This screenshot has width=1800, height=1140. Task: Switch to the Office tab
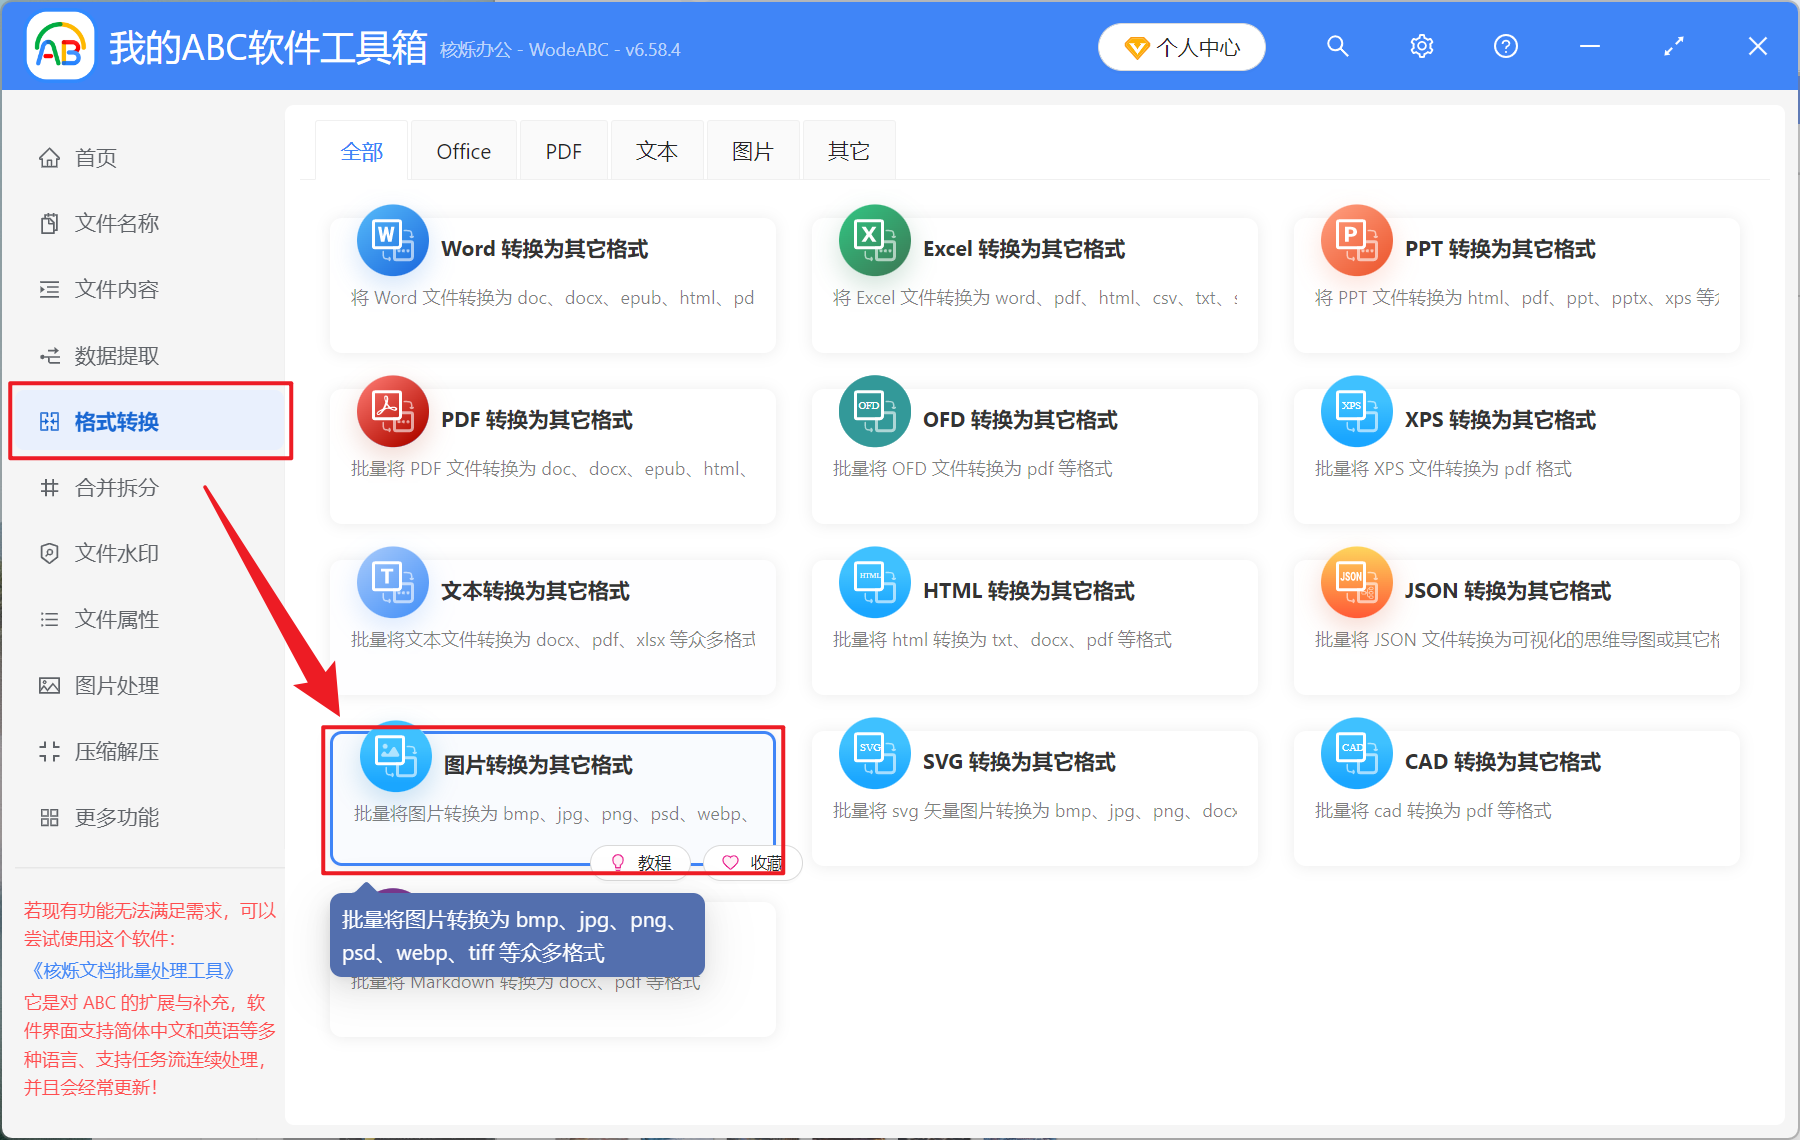tap(463, 150)
